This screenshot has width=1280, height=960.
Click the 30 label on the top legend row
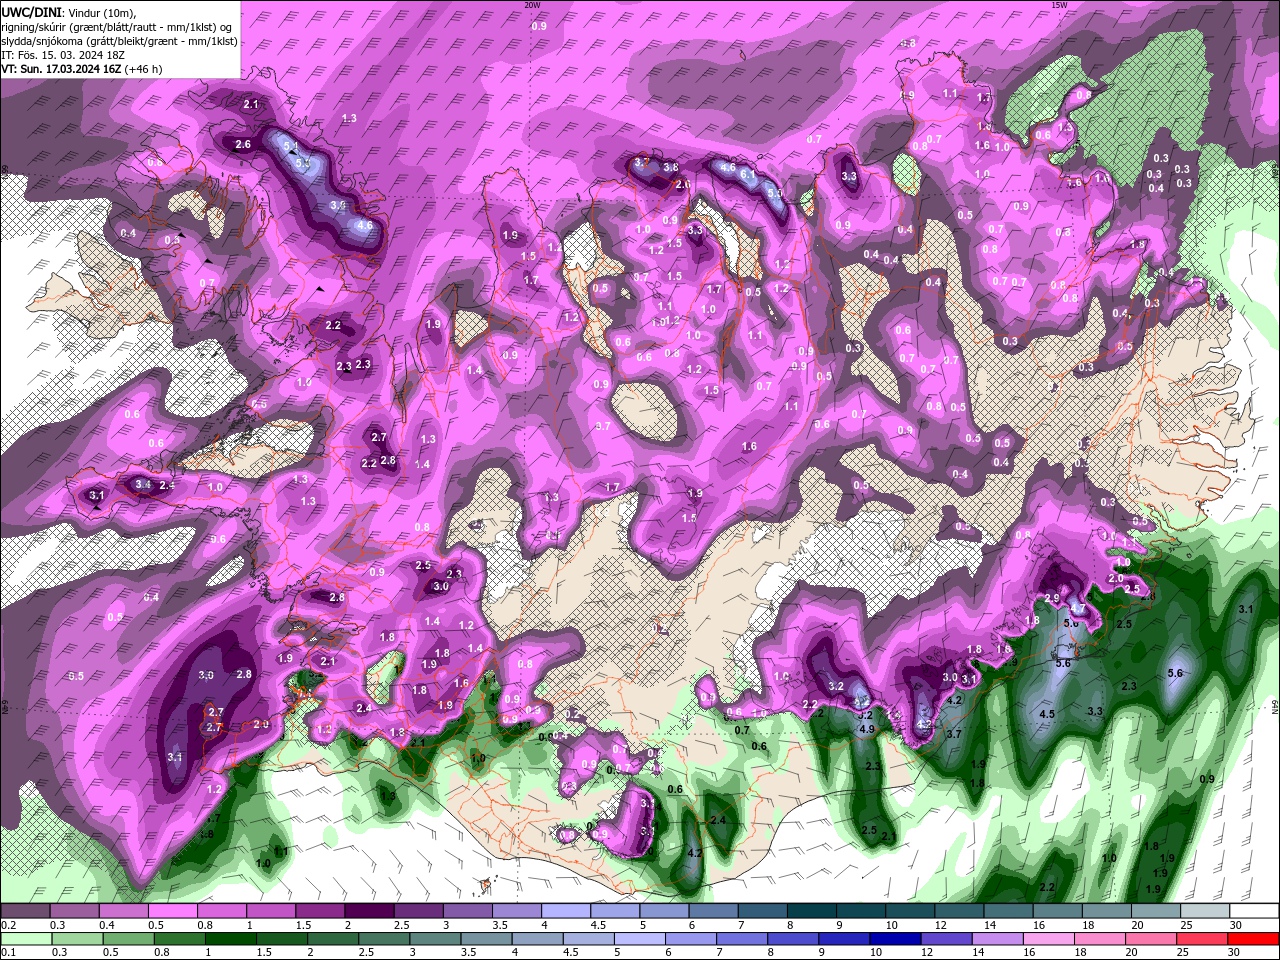click(1236, 925)
